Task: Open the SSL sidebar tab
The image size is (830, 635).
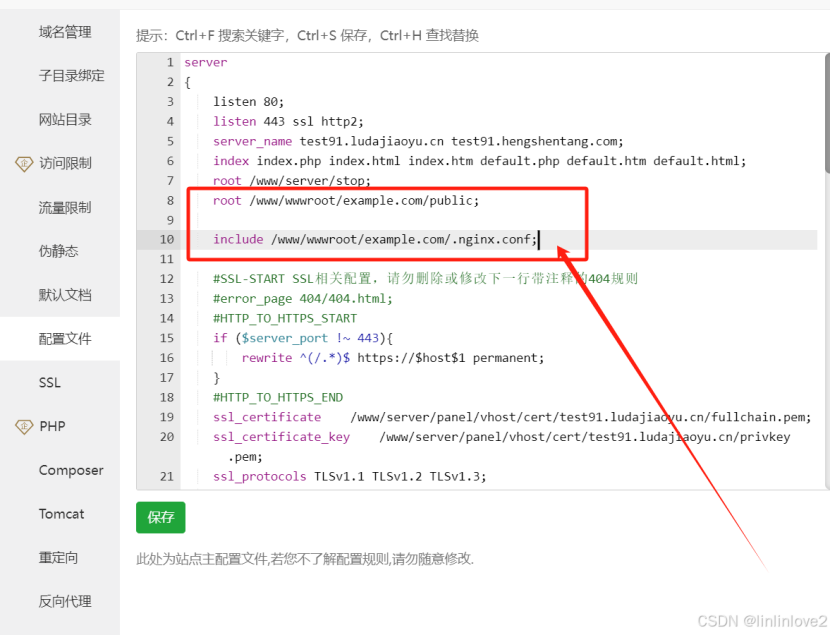Action: pyautogui.click(x=50, y=383)
